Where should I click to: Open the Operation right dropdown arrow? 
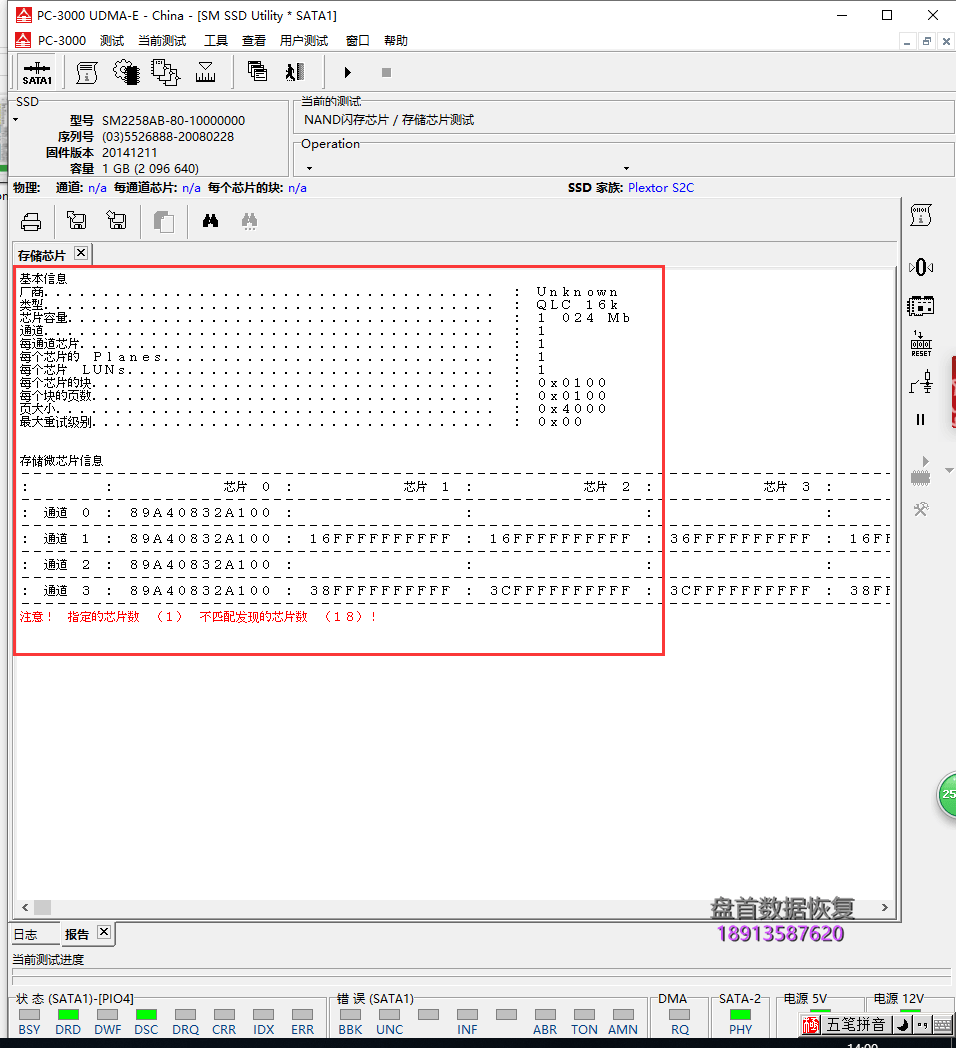[626, 168]
